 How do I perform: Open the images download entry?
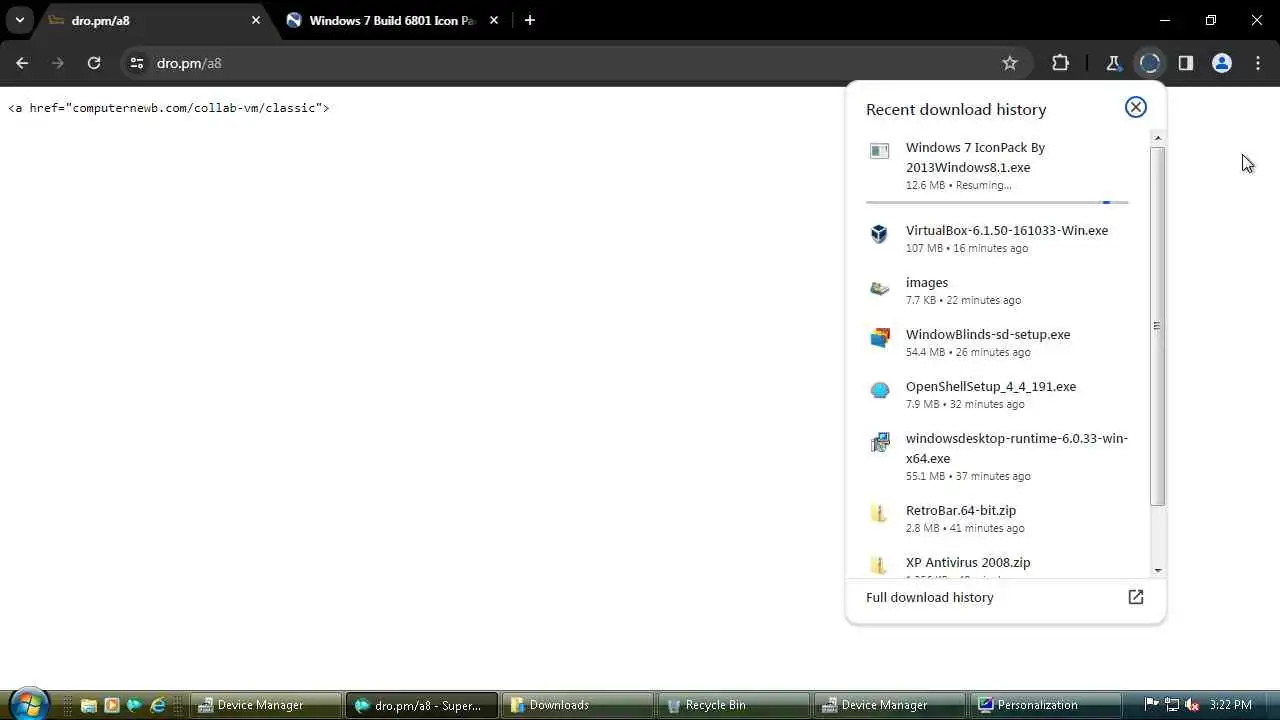pyautogui.click(x=998, y=290)
